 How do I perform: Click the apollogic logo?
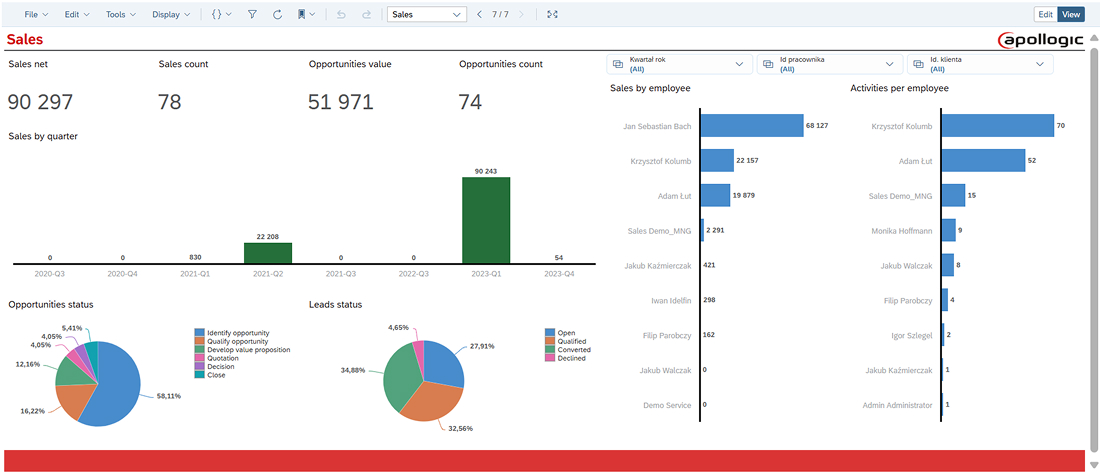[1041, 40]
